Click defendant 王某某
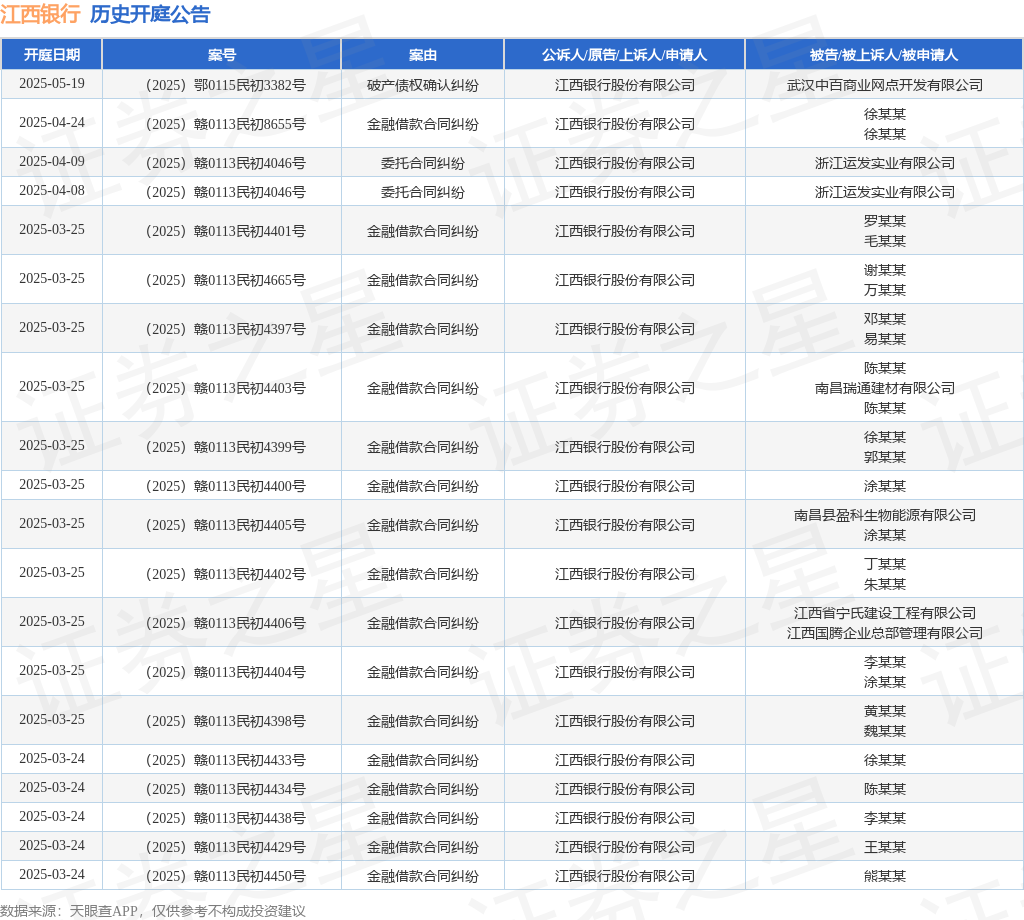 884,847
